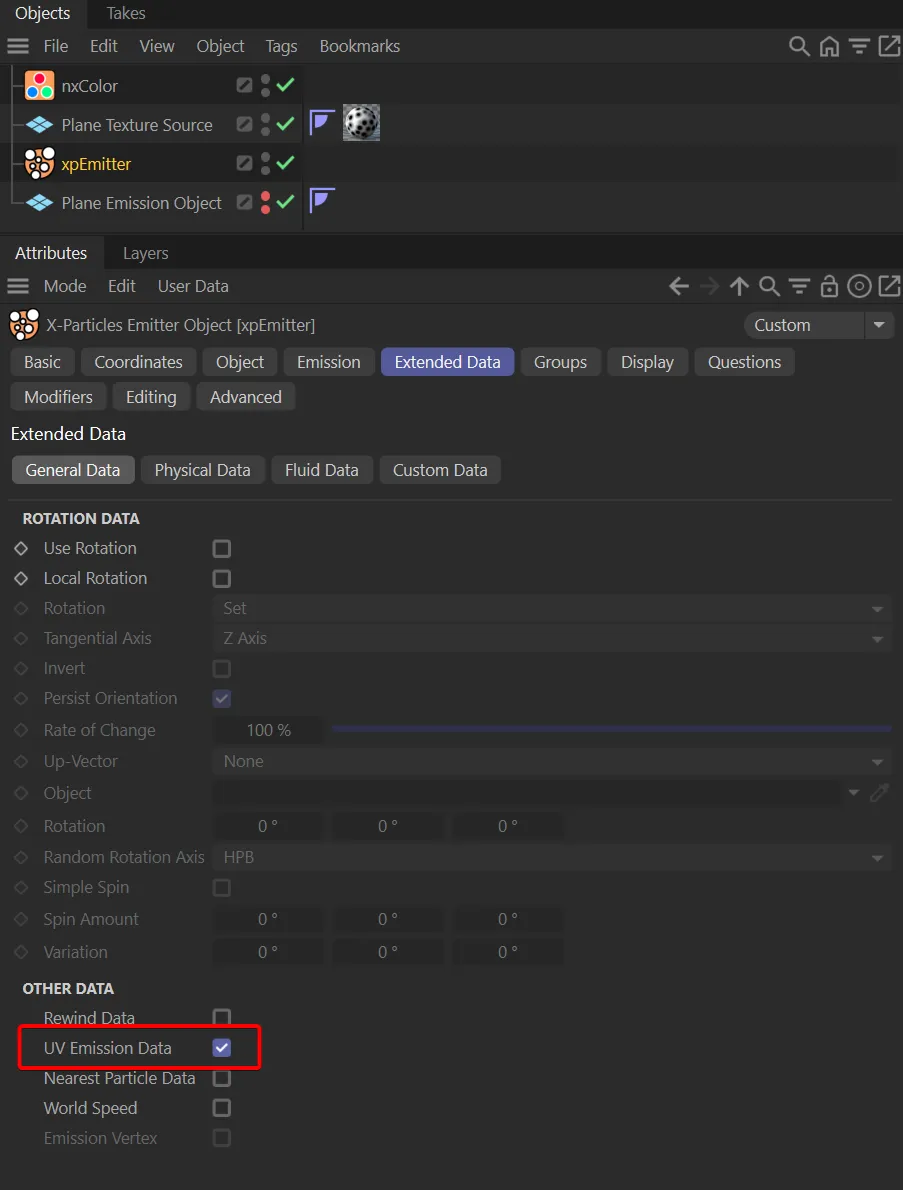Click the tag icon on Plane Emission Object
This screenshot has height=1190, width=903.
[321, 201]
